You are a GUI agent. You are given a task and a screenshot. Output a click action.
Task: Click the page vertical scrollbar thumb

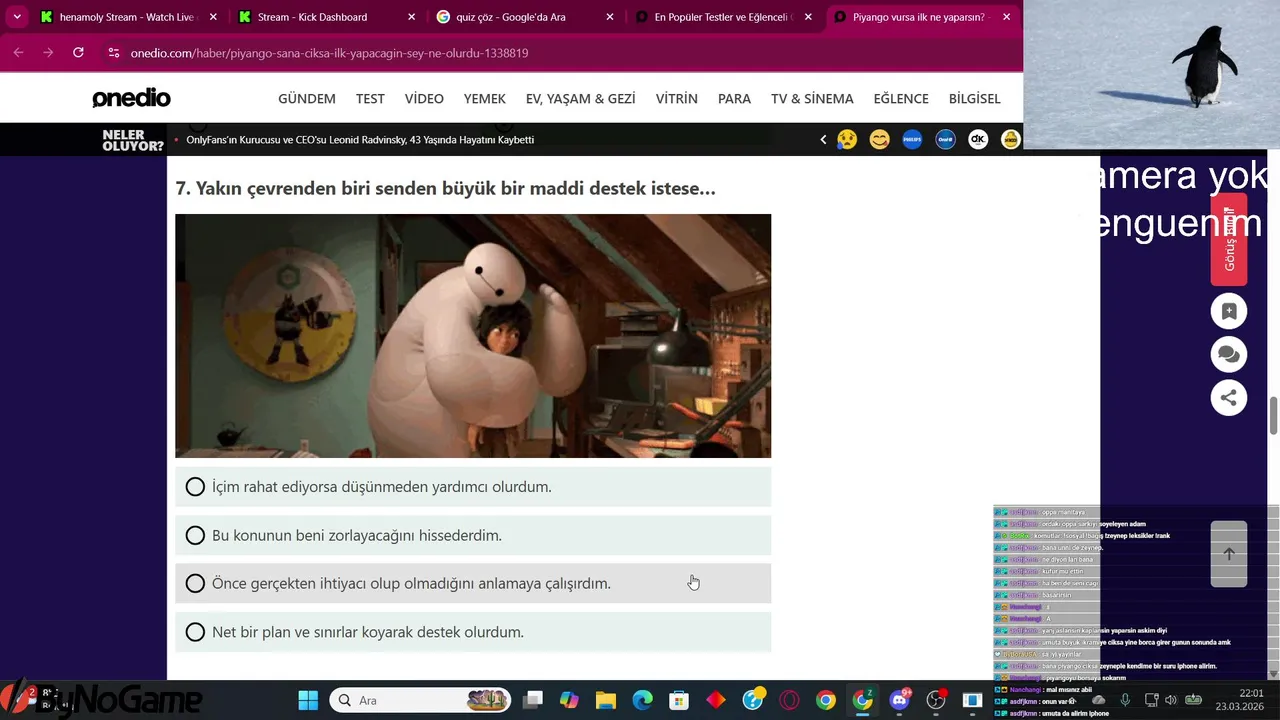pos(1274,416)
